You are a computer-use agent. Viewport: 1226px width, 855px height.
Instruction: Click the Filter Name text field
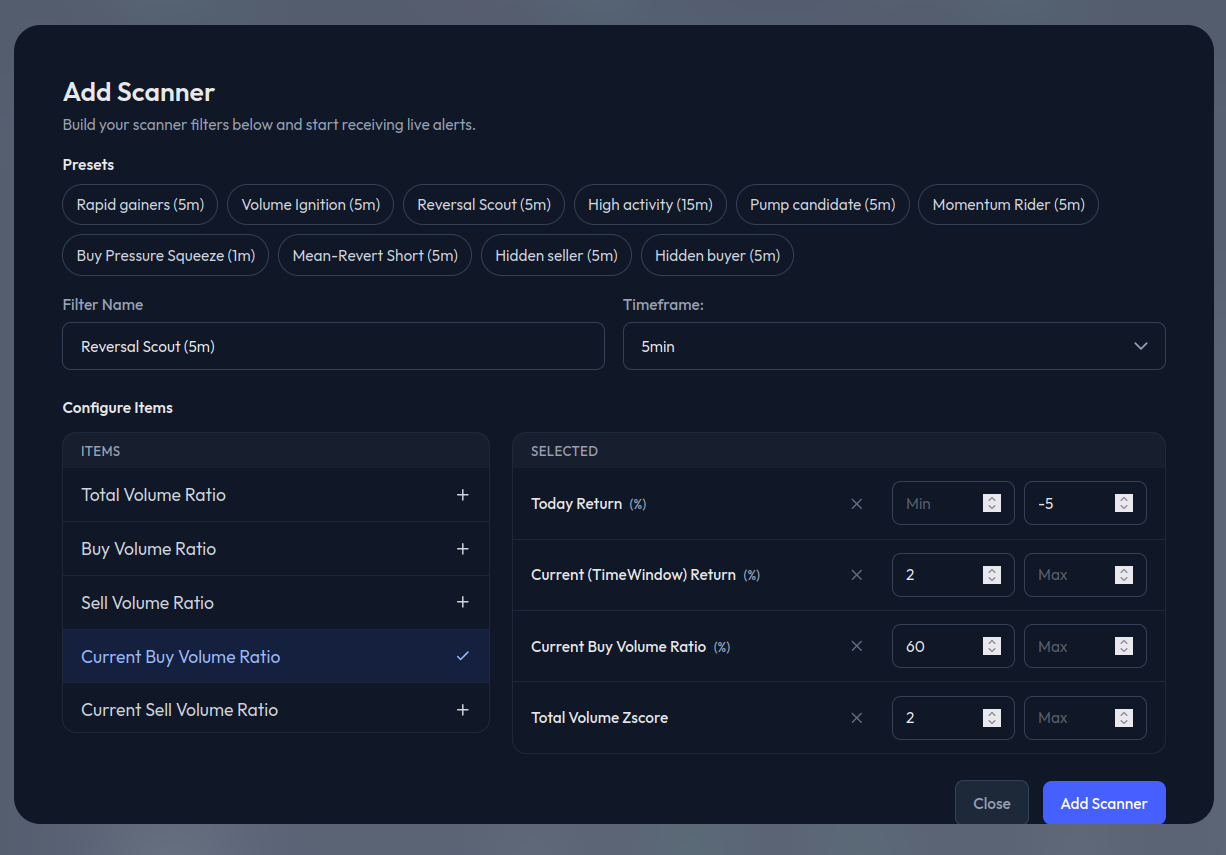[333, 346]
